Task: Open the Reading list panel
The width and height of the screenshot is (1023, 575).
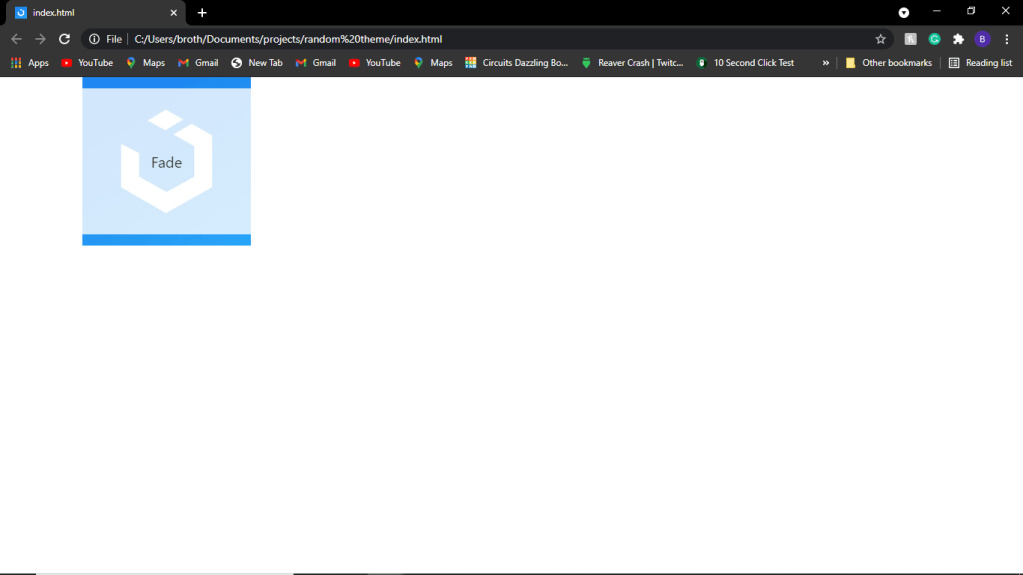Action: point(979,63)
